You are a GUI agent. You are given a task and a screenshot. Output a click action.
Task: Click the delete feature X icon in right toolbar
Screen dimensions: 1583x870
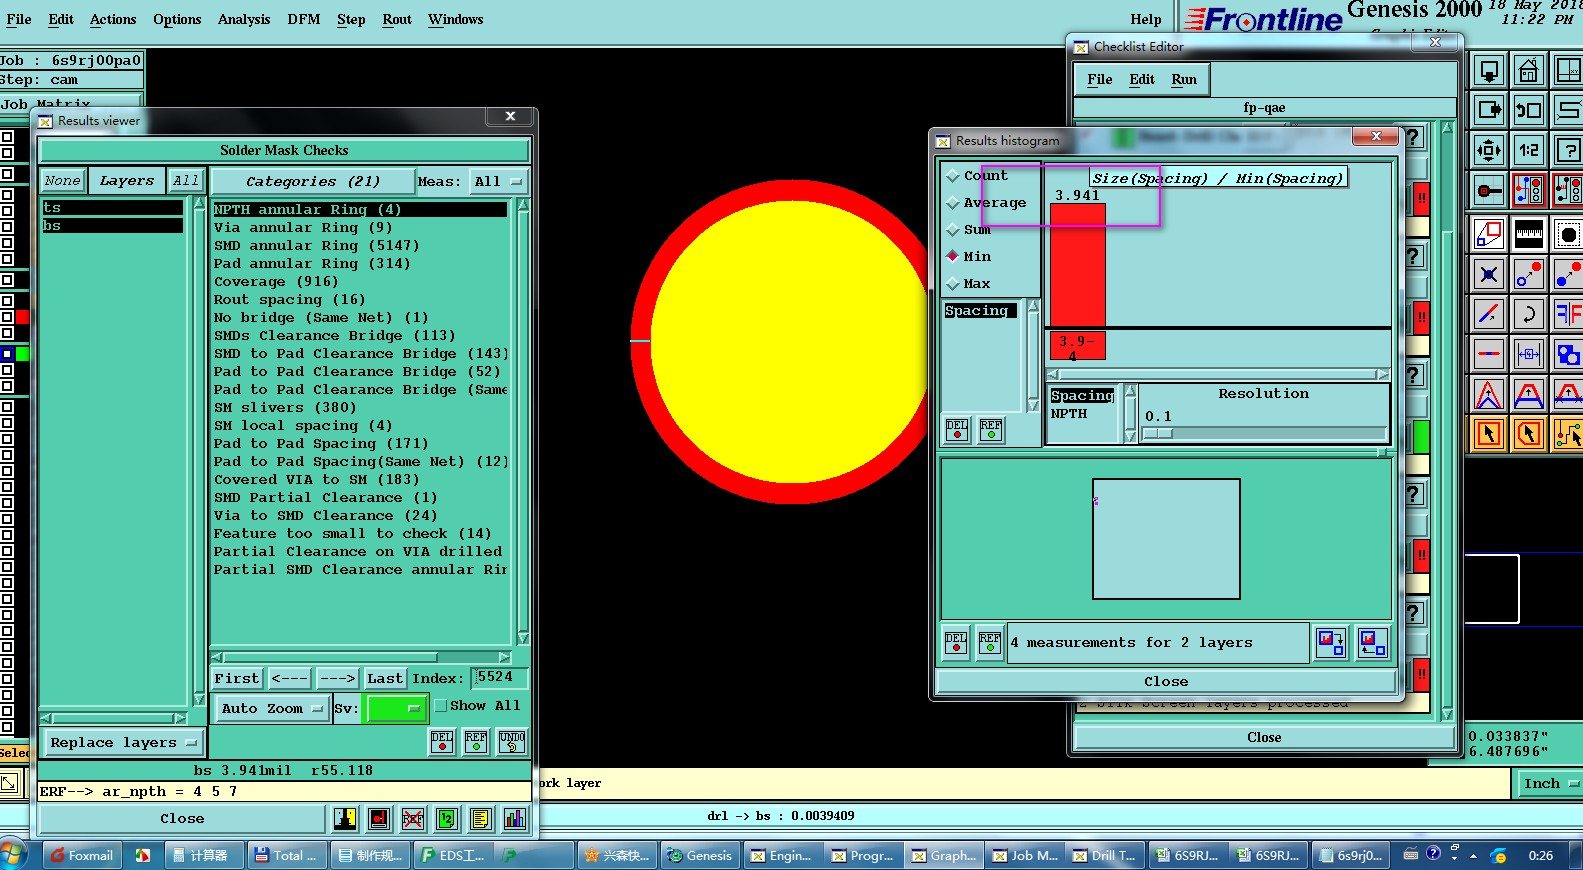pyautogui.click(x=1489, y=275)
